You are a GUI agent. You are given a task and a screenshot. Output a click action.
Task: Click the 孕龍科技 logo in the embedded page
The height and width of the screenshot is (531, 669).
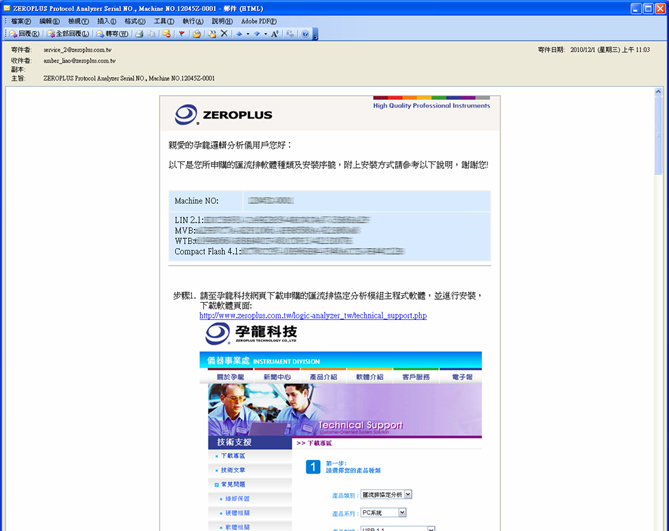click(x=251, y=333)
